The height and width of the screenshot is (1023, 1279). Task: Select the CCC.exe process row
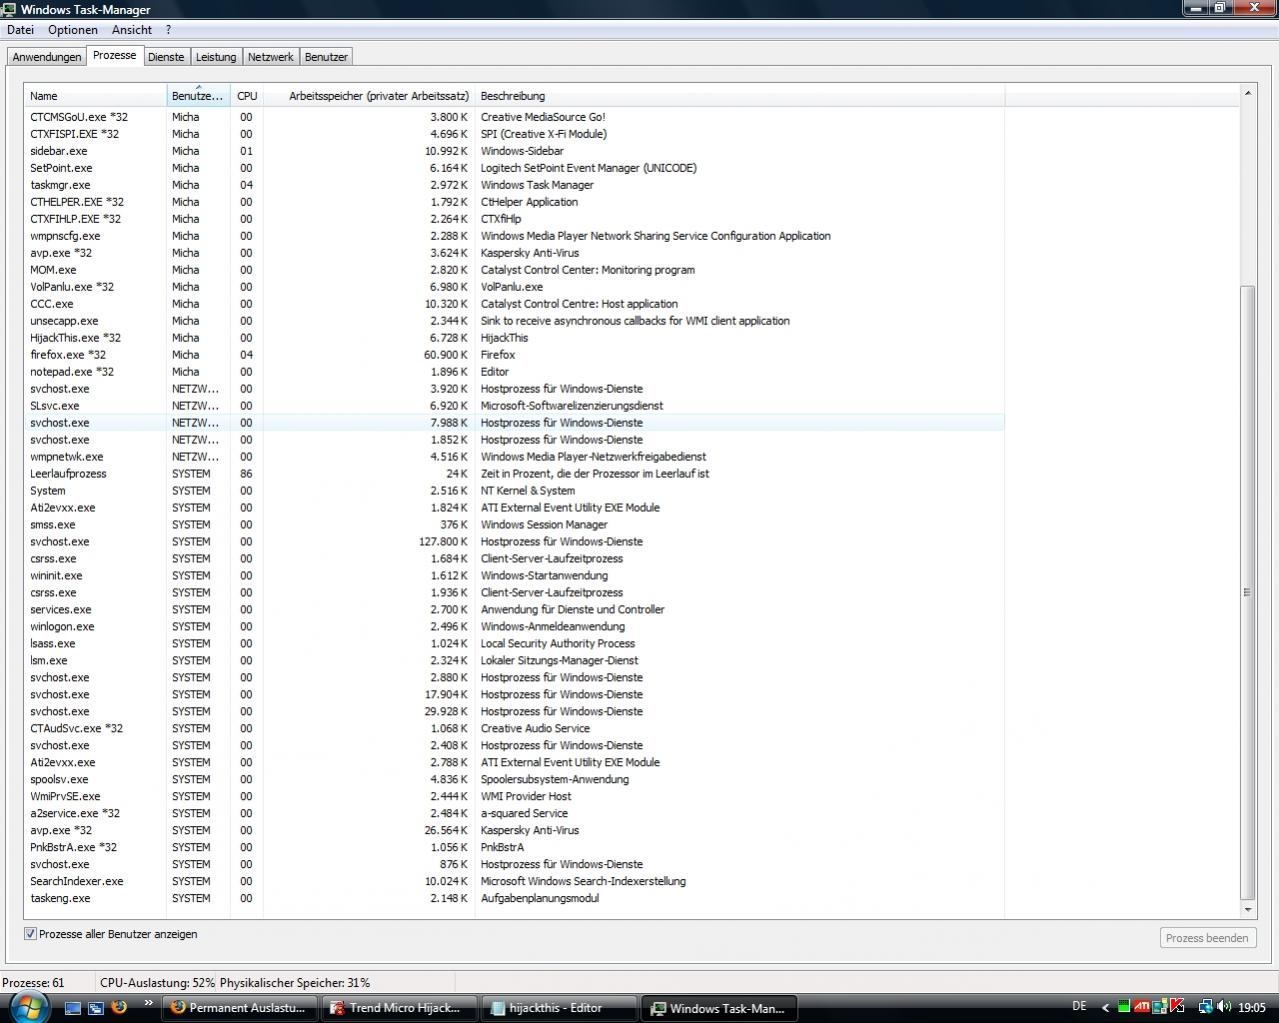514,304
